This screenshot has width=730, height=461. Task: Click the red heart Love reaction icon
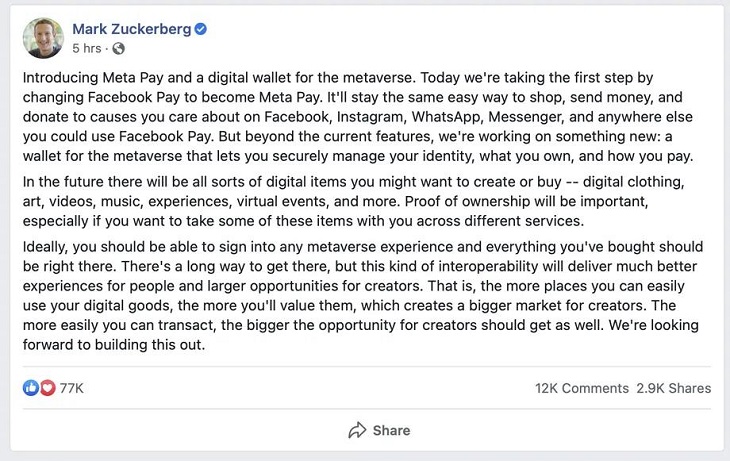[x=47, y=388]
